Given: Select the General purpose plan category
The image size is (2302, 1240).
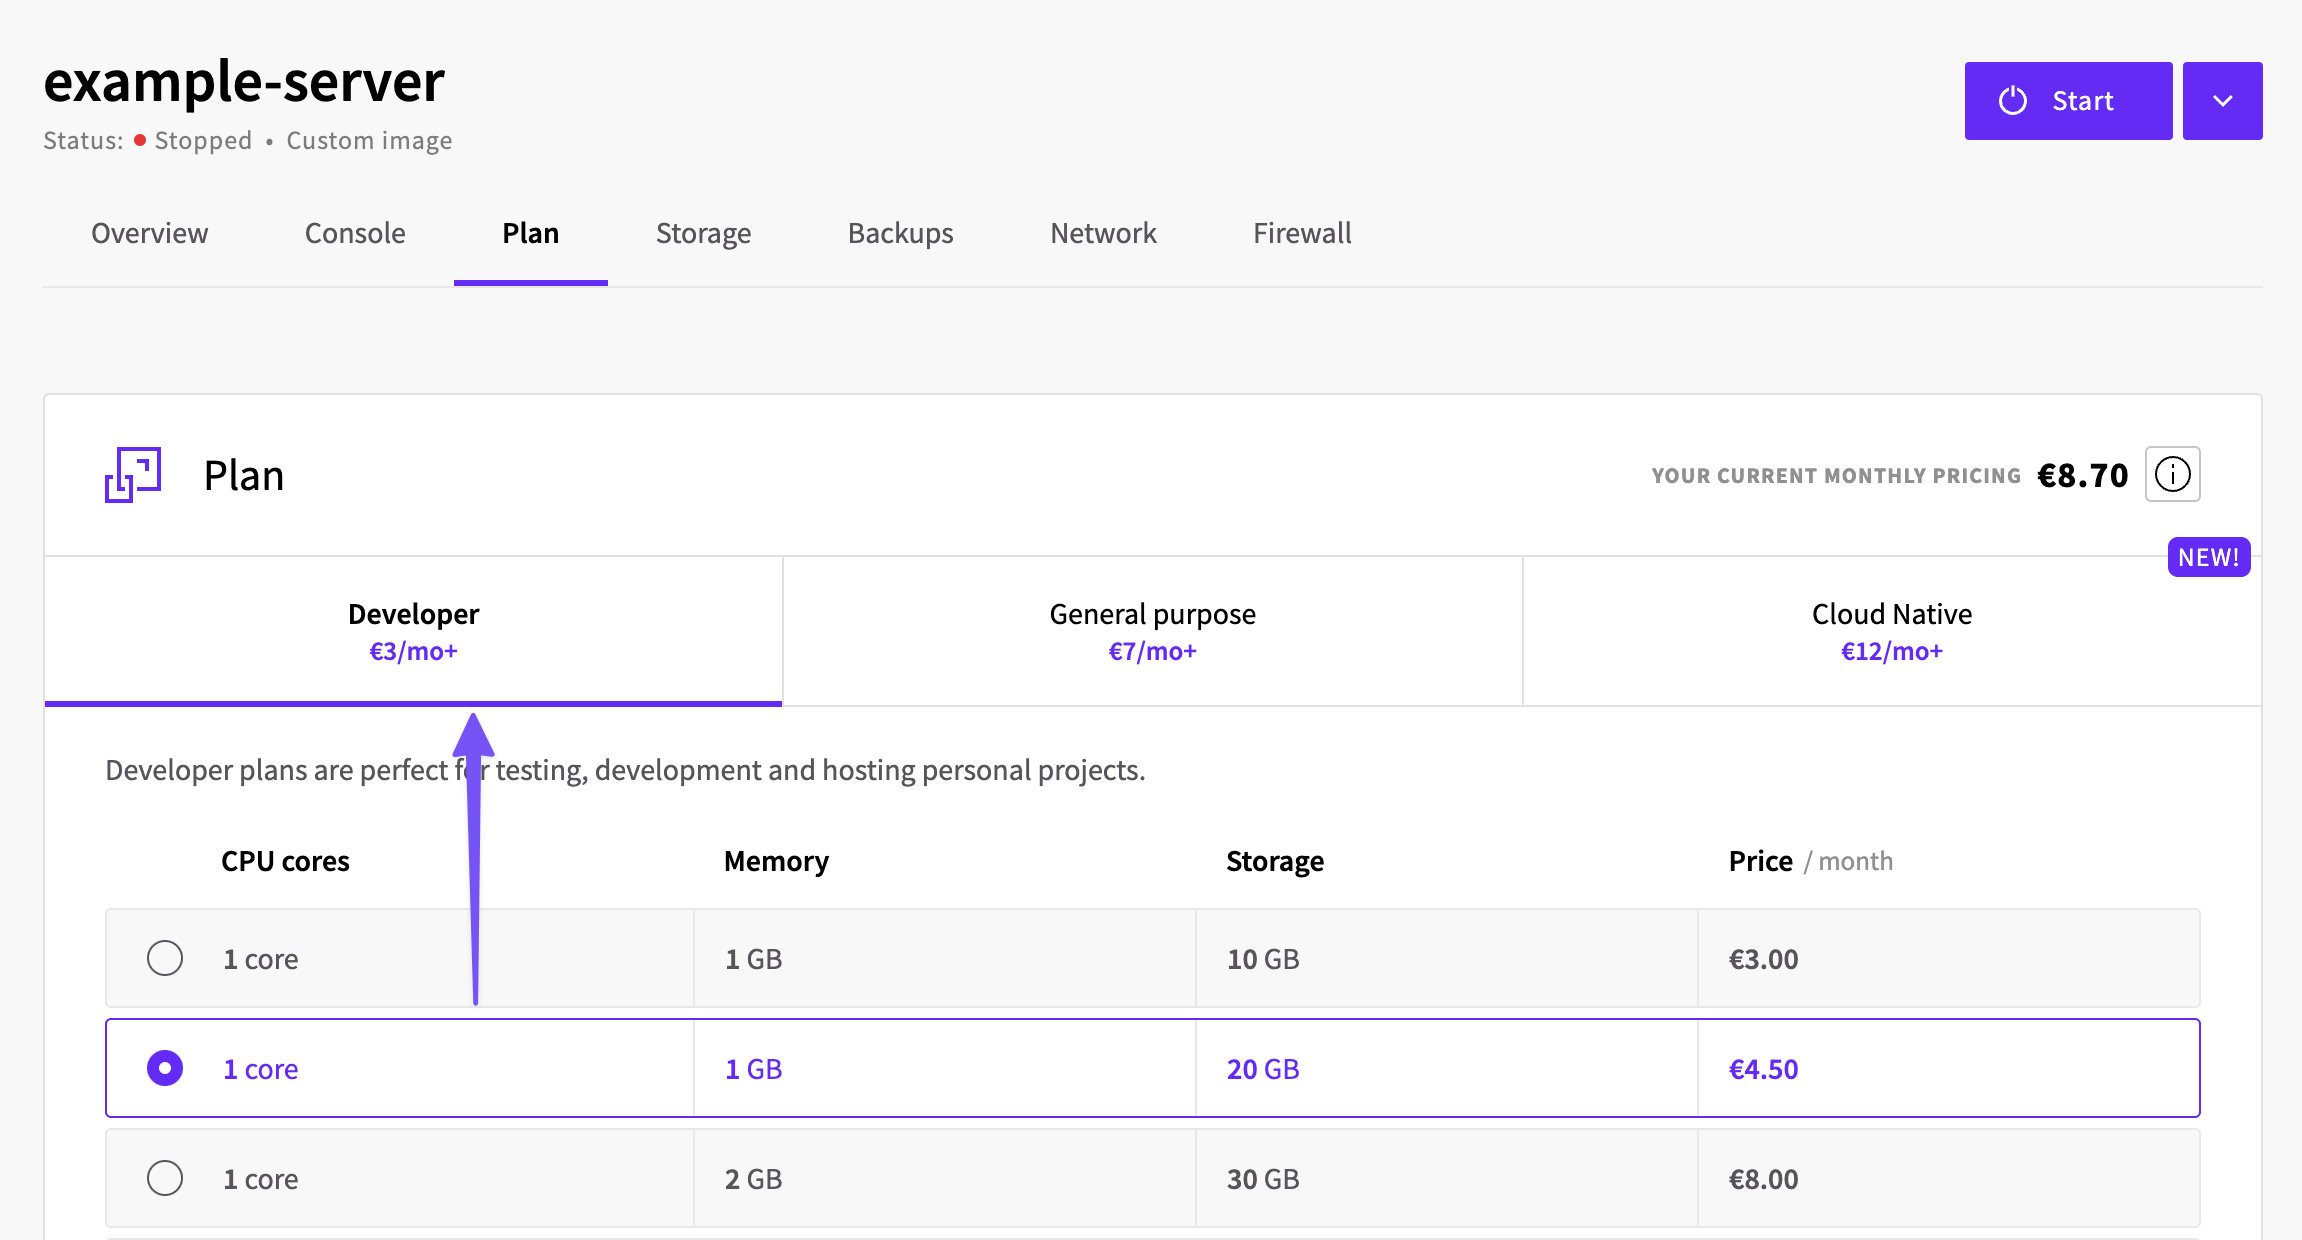Looking at the screenshot, I should 1153,631.
